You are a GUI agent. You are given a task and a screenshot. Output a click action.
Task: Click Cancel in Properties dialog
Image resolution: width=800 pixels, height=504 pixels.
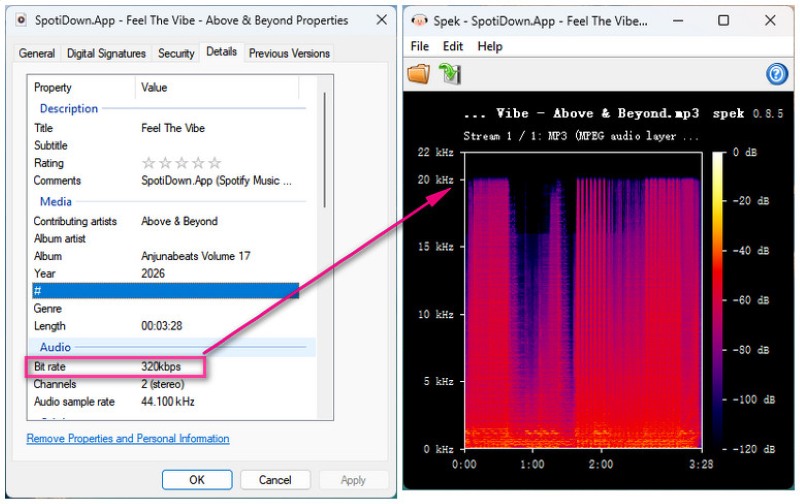coord(275,480)
